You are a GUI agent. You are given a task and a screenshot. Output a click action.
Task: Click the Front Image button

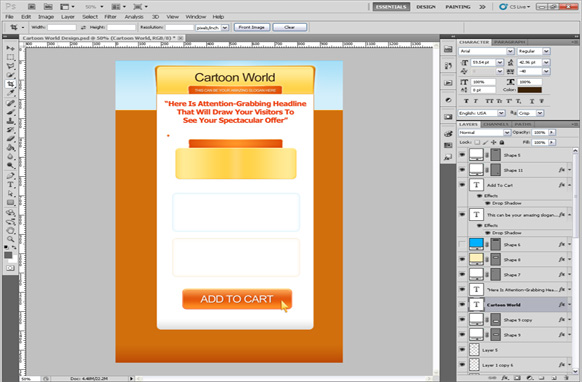[x=252, y=27]
